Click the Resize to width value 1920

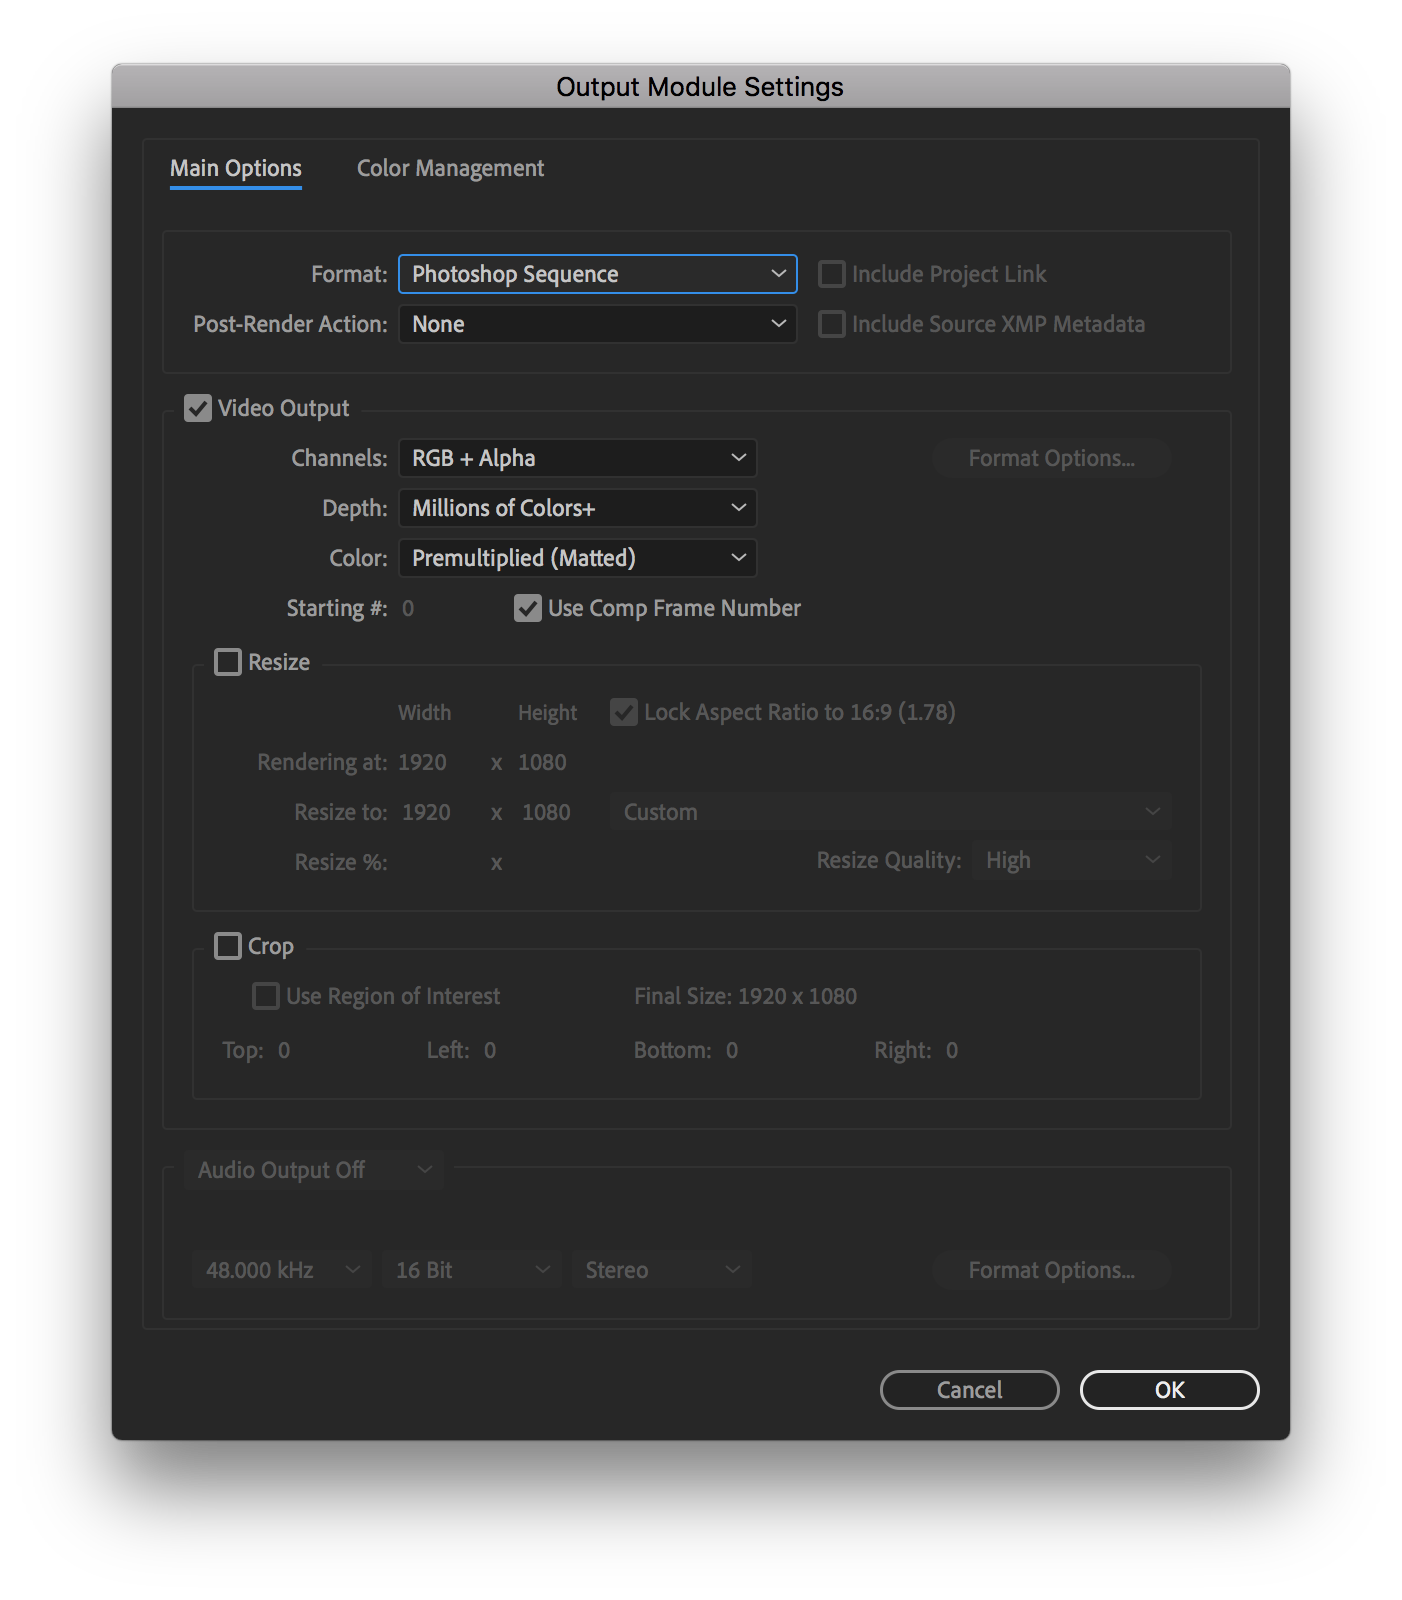426,812
